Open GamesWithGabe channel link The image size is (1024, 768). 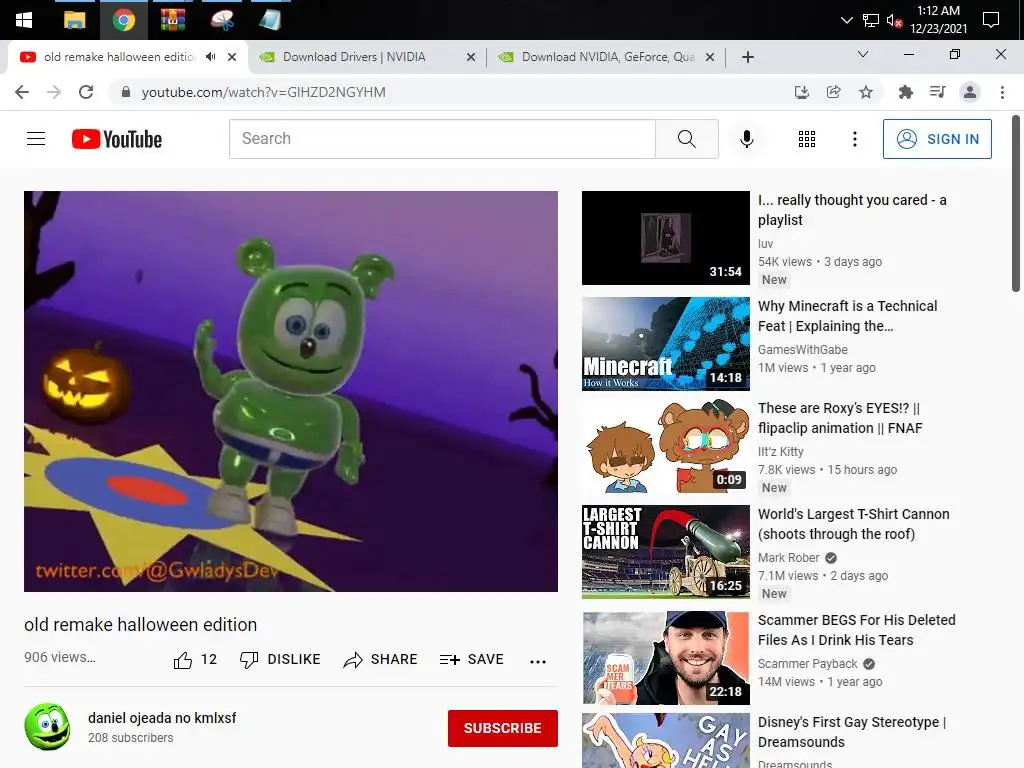tap(803, 349)
